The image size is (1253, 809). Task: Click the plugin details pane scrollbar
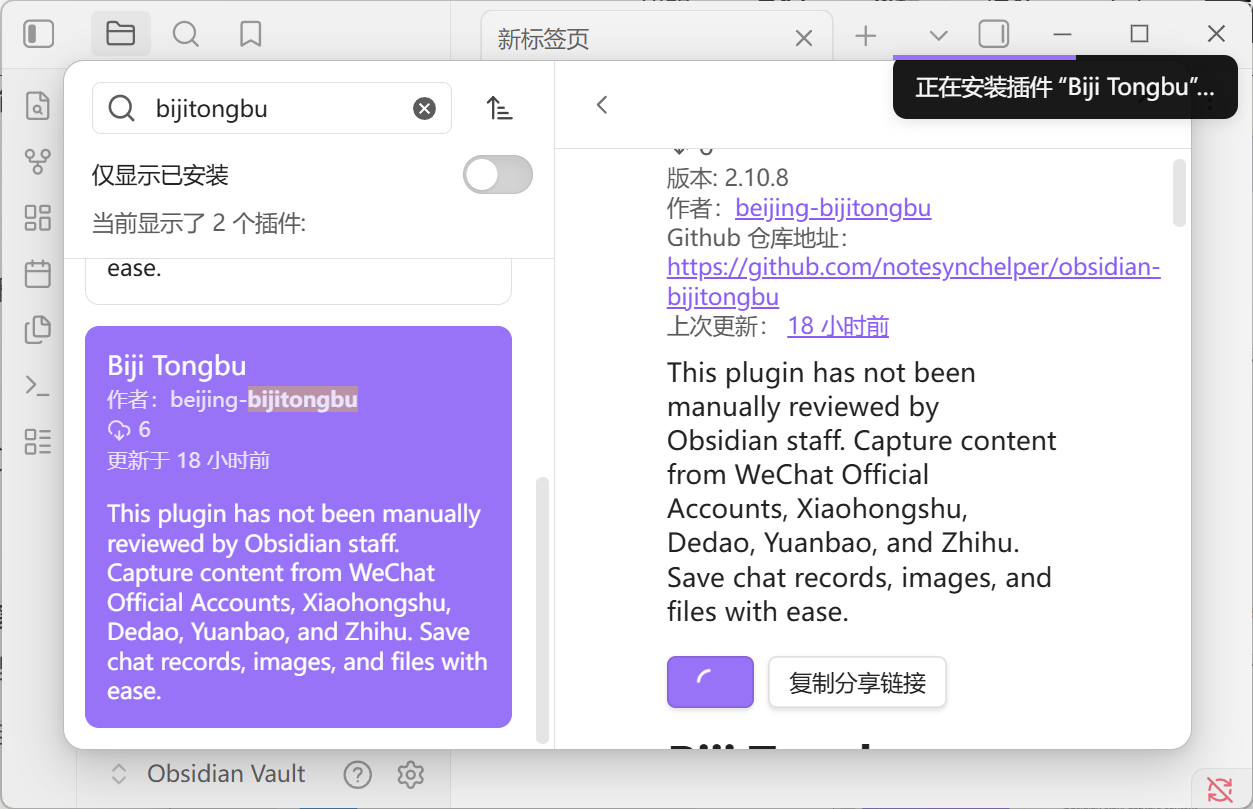coord(1179,193)
